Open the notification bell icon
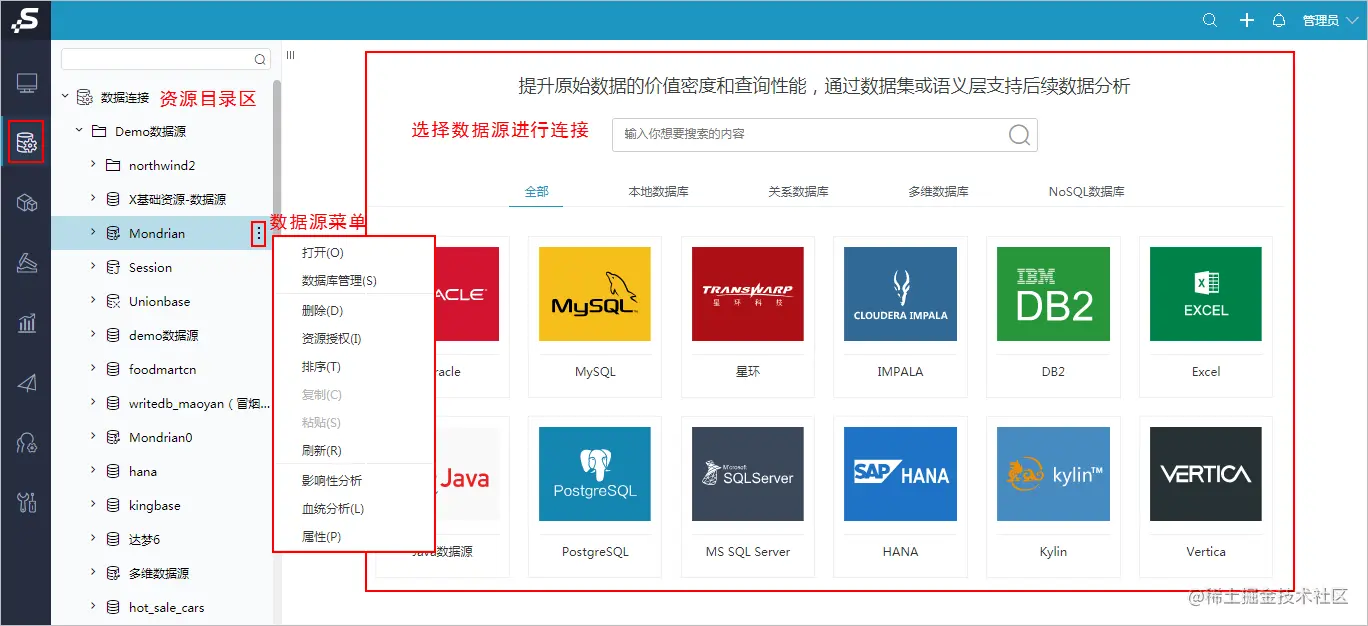1368x626 pixels. [x=1279, y=20]
